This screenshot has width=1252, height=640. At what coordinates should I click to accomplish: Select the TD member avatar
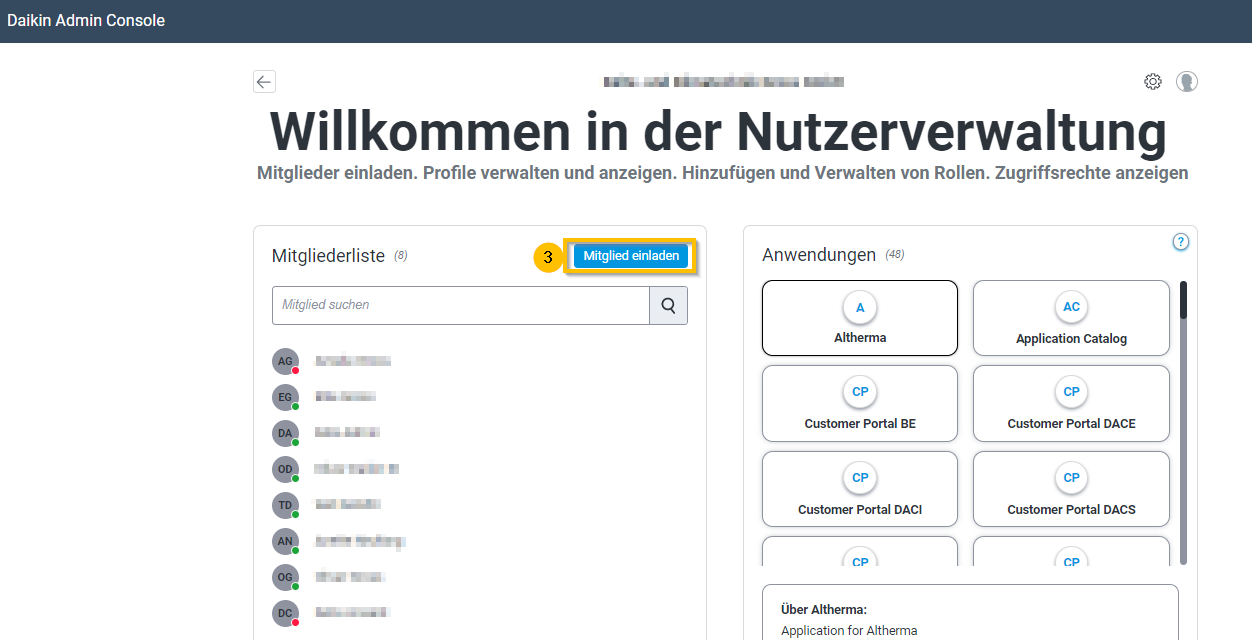point(285,505)
